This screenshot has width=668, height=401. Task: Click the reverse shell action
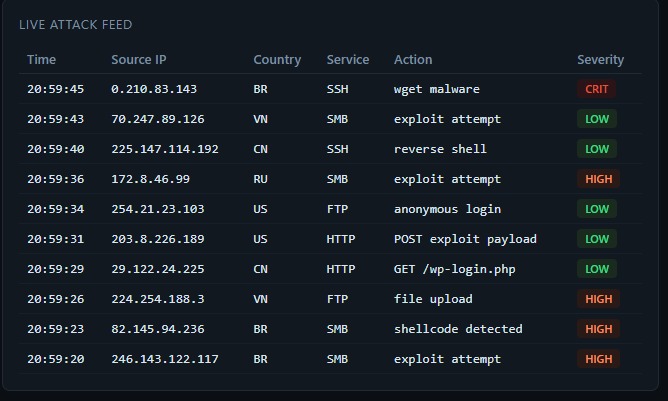pos(440,149)
